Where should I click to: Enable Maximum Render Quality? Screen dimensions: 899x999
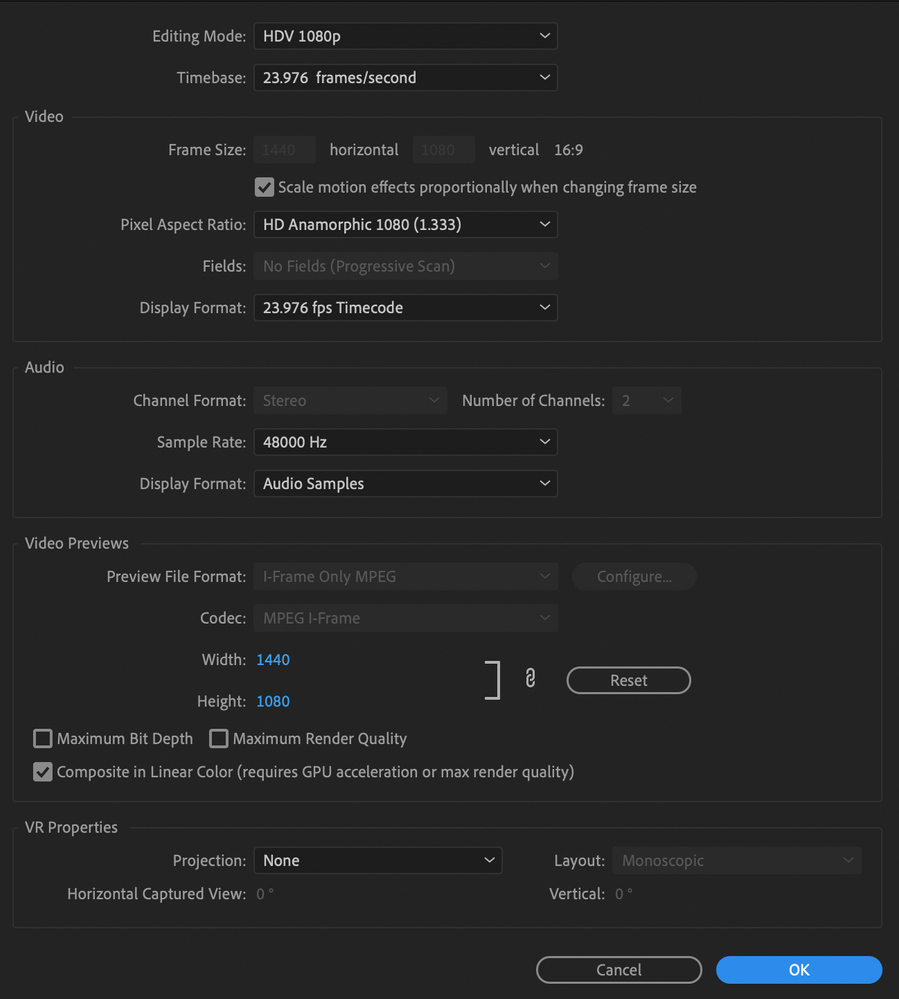(x=219, y=739)
